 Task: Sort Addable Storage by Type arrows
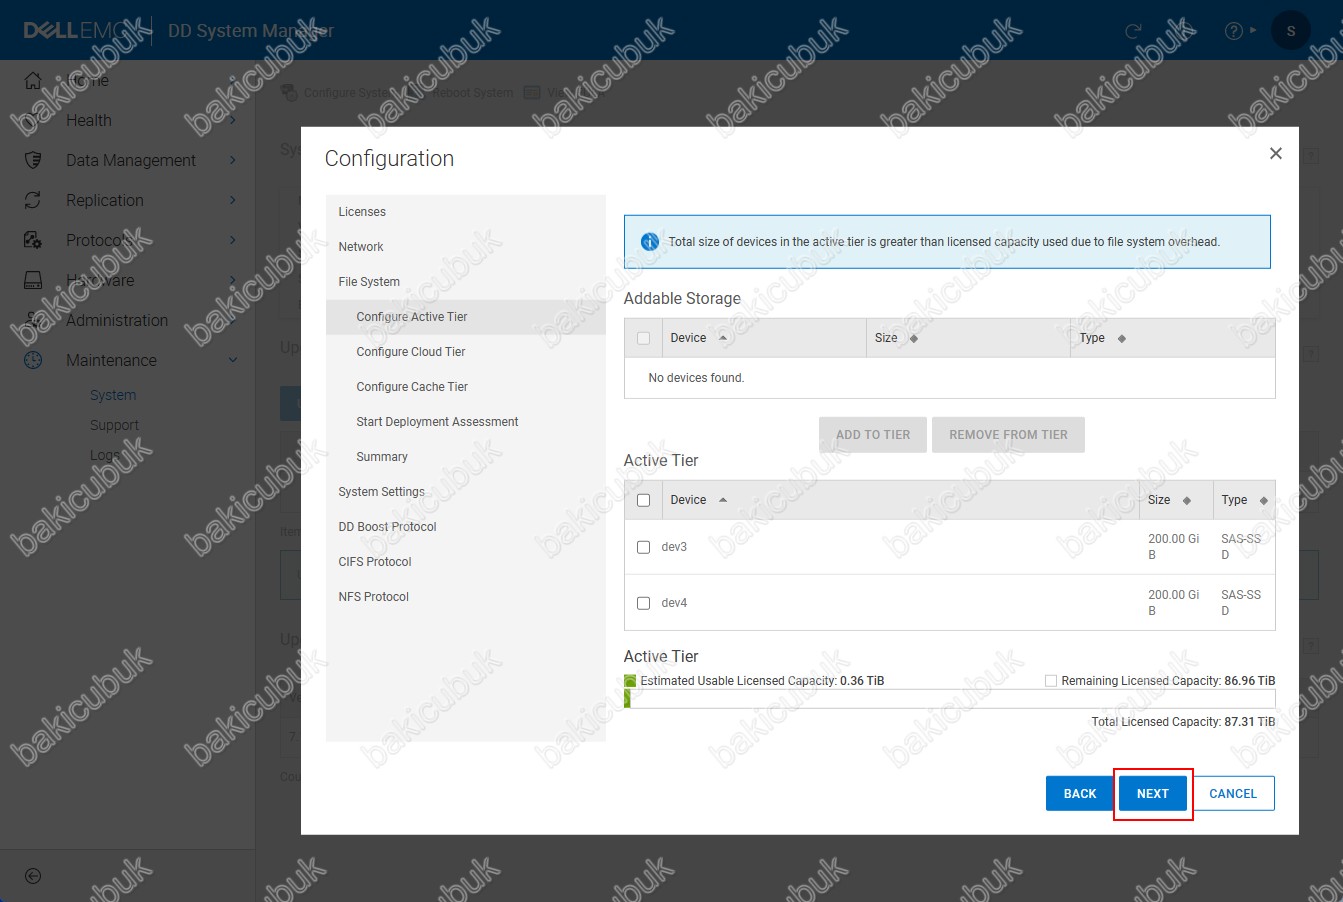1122,338
